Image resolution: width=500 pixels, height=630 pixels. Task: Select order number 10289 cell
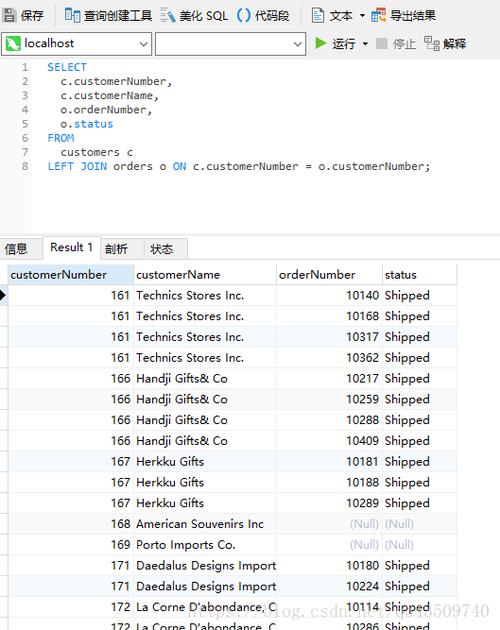329,503
